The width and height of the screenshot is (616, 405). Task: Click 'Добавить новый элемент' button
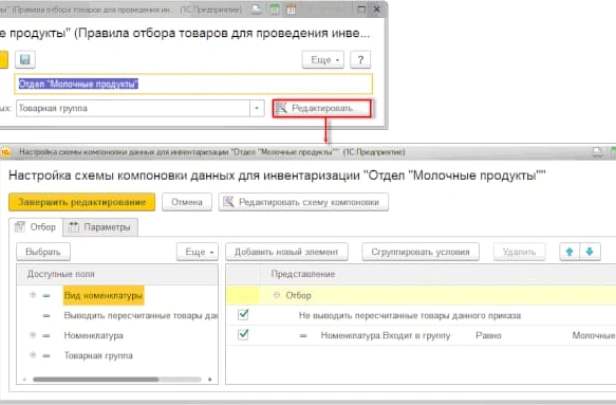(286, 252)
